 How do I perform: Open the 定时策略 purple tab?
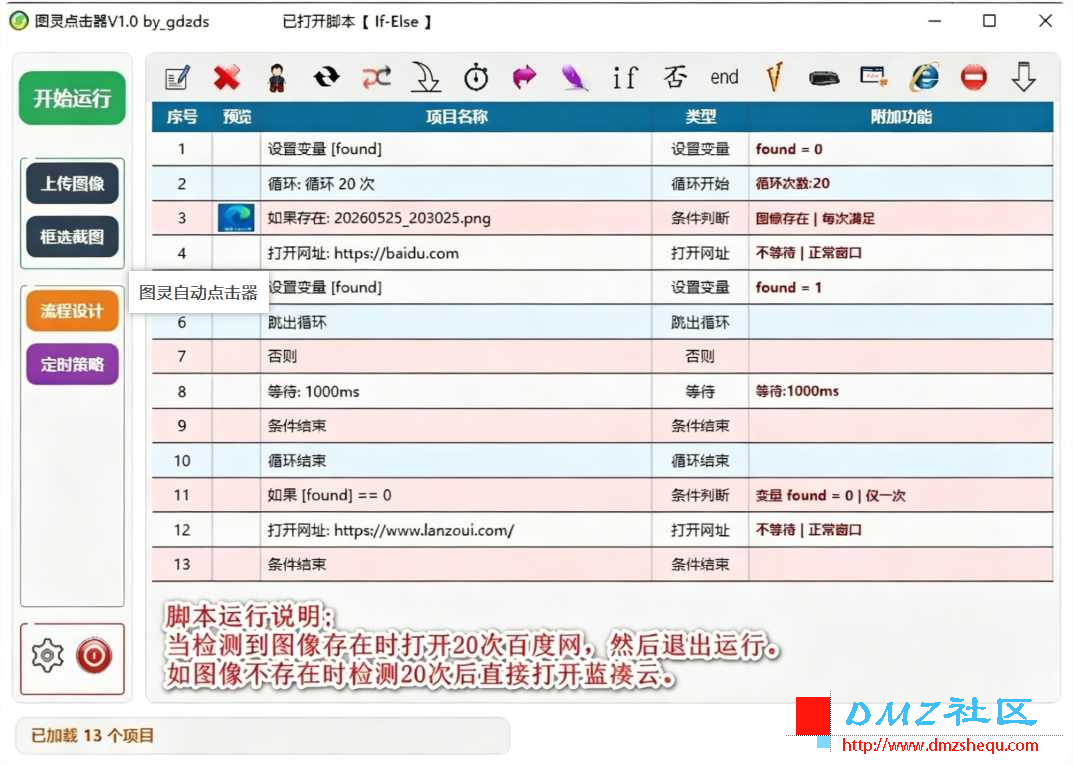[x=72, y=364]
